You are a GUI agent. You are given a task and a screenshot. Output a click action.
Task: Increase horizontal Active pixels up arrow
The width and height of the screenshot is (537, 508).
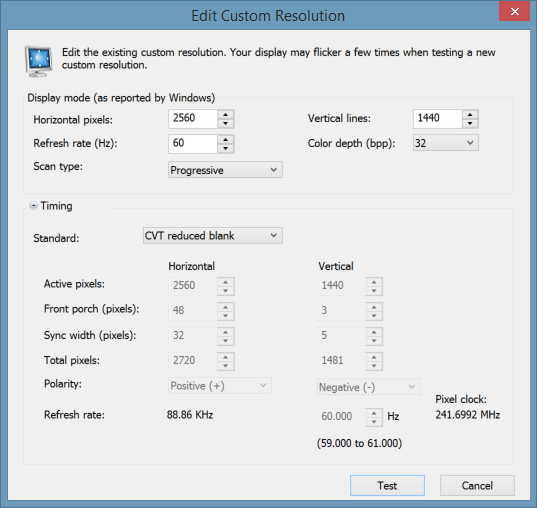226,282
